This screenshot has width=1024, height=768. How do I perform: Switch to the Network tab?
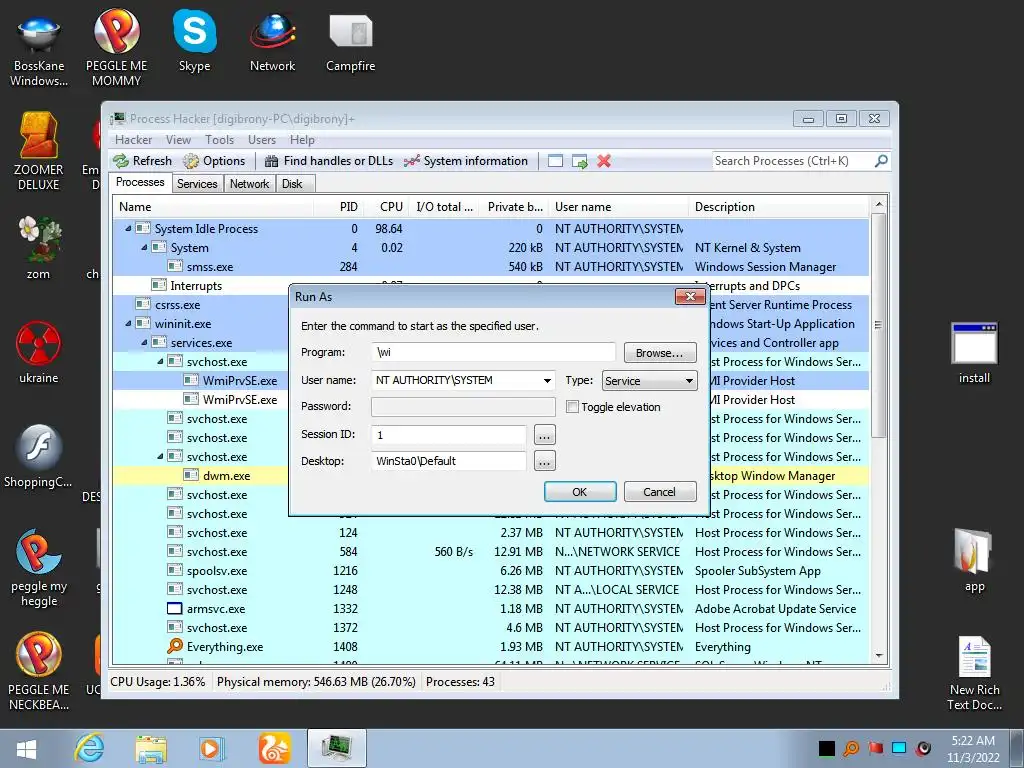[x=249, y=184]
